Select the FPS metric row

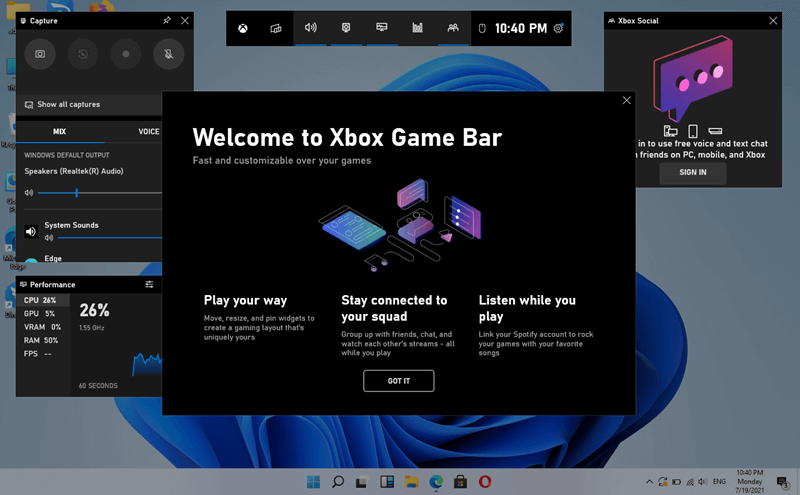[43, 353]
